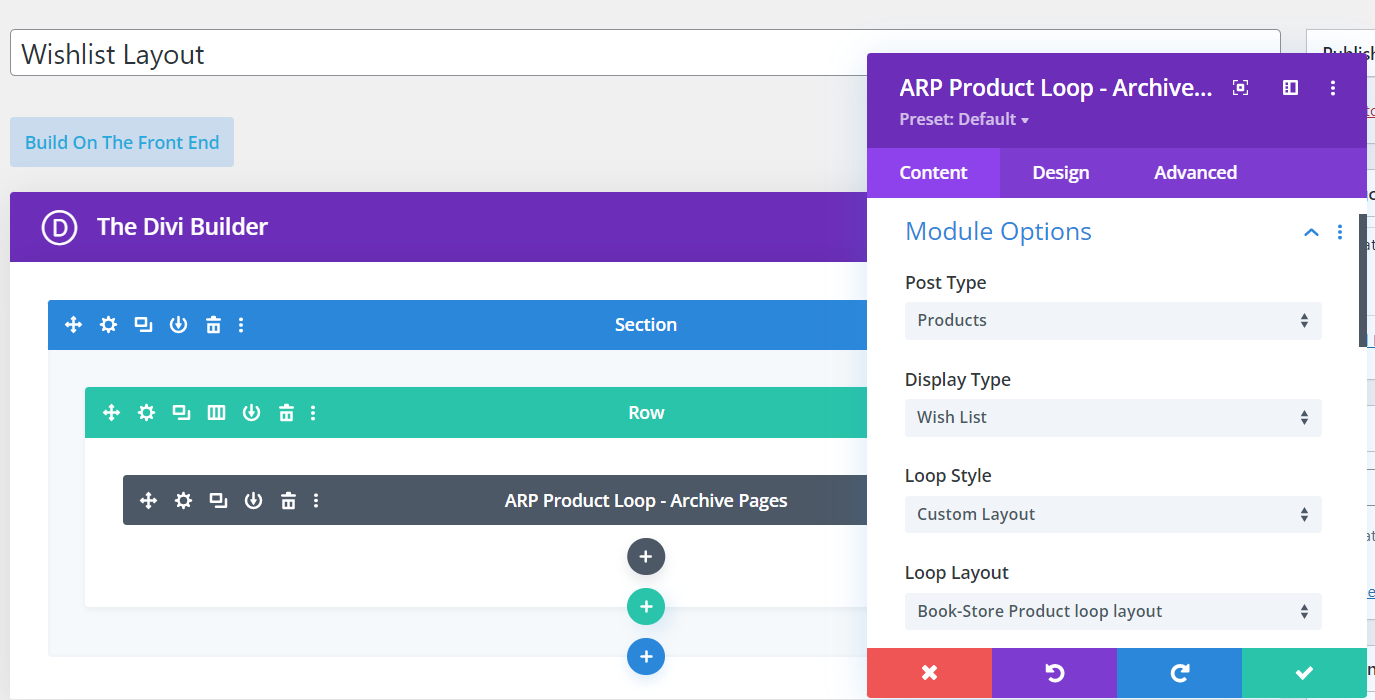Delete the ARP Product Loop module
The image size is (1375, 700).
pos(288,501)
